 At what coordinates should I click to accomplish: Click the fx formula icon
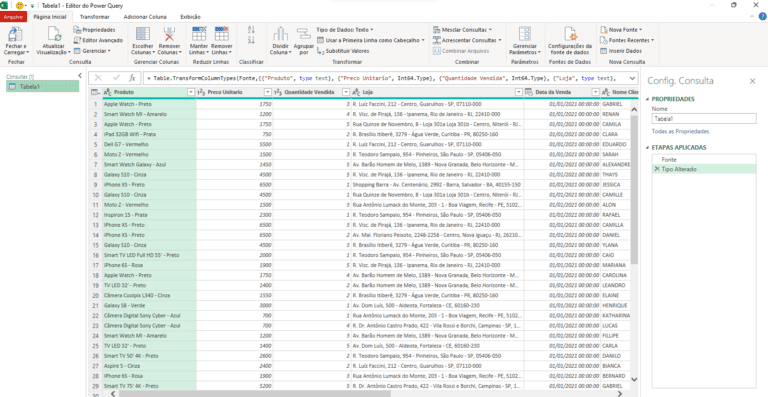[x=132, y=78]
